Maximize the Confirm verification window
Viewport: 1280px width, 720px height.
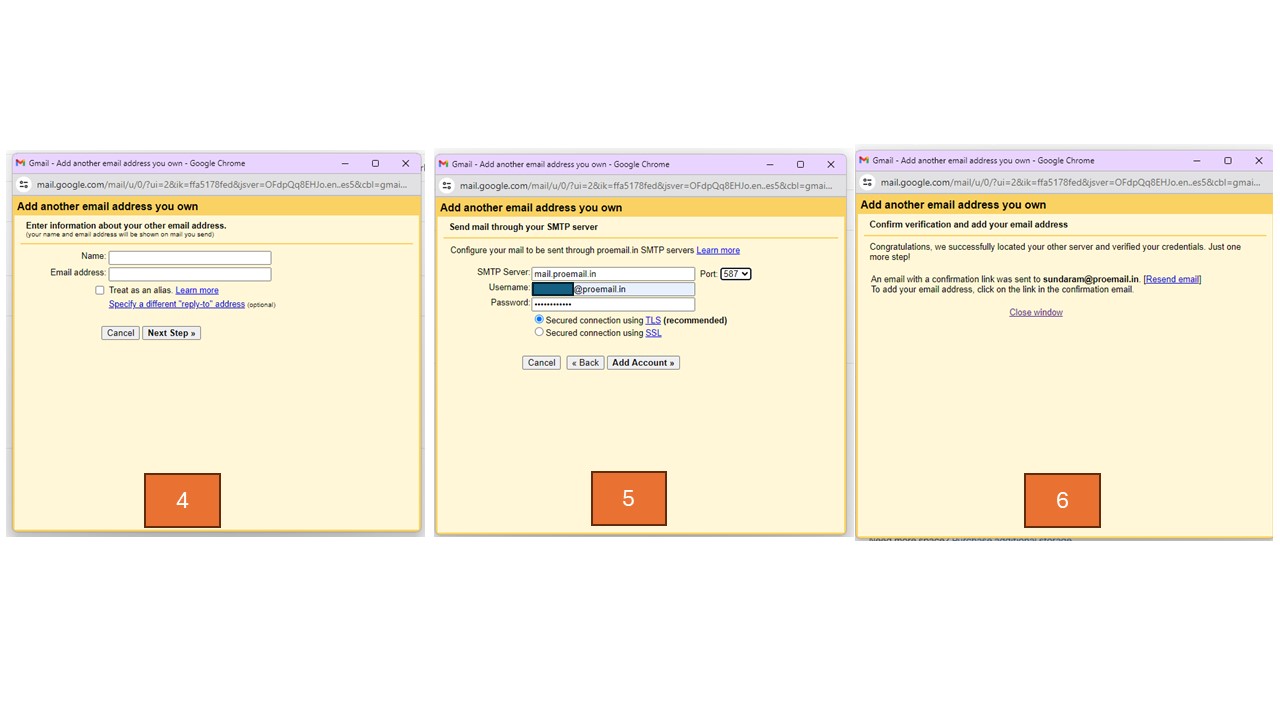(x=1228, y=160)
